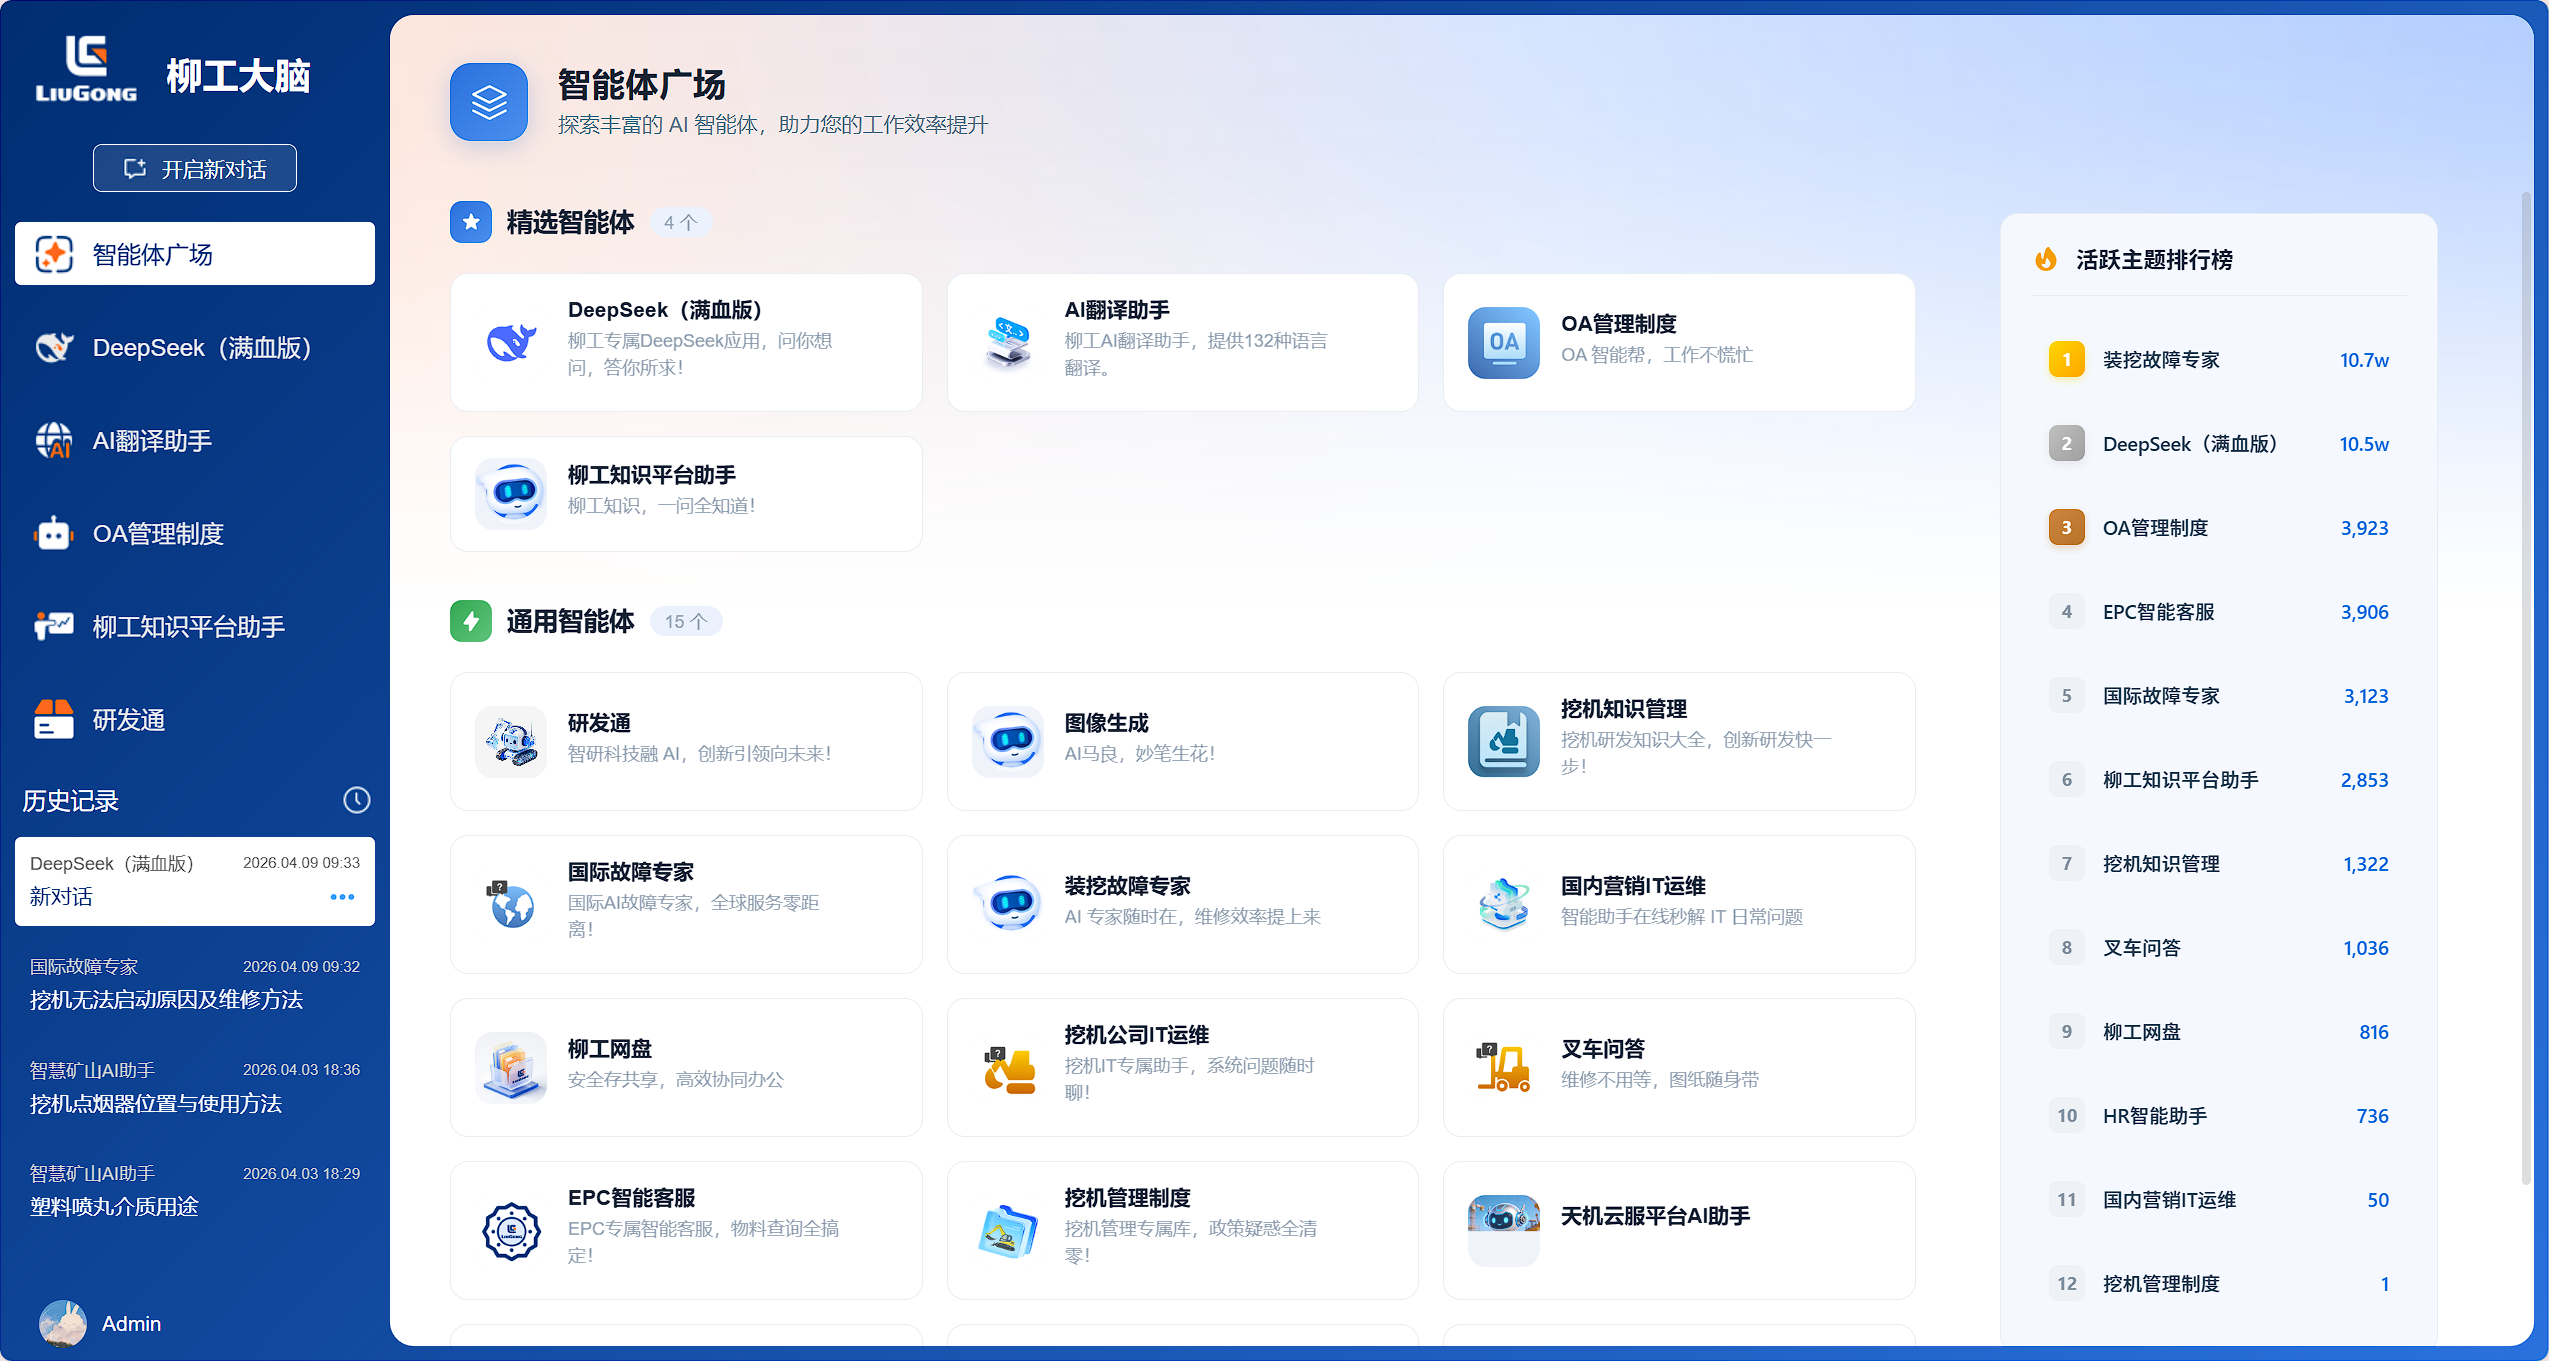Viewport: 2549px width, 1361px height.
Task: Open DeepSeek（满血版） from sidebar menu
Action: [195, 347]
